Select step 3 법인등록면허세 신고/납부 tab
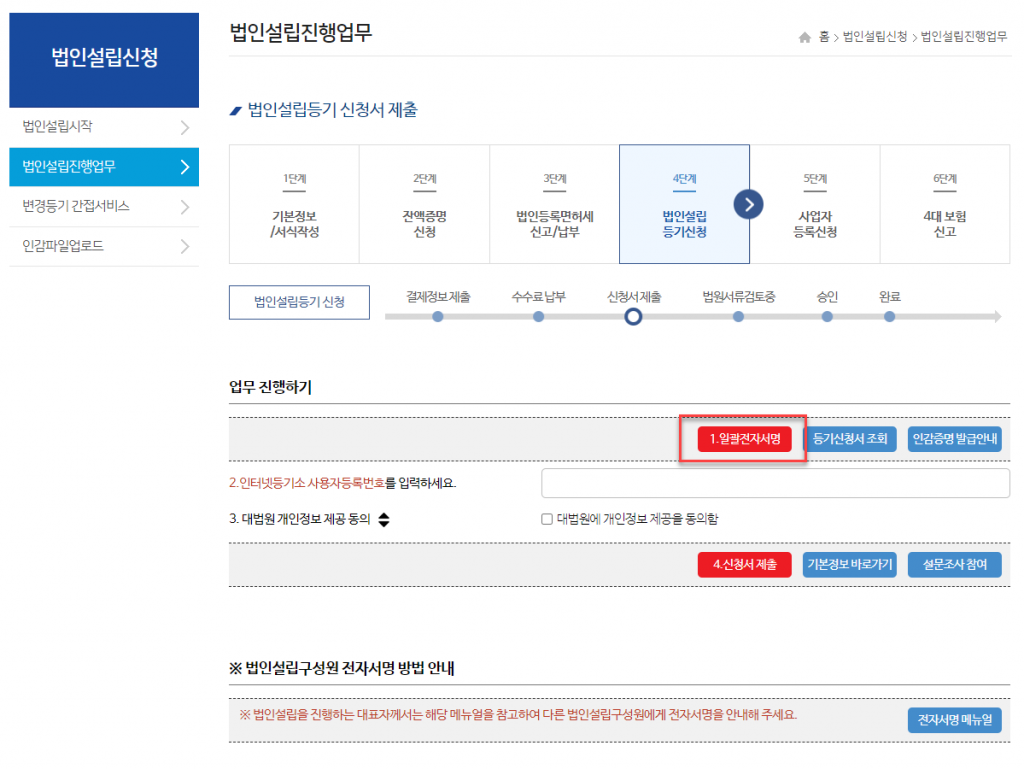Screen dimensions: 1024x769 click(x=554, y=204)
